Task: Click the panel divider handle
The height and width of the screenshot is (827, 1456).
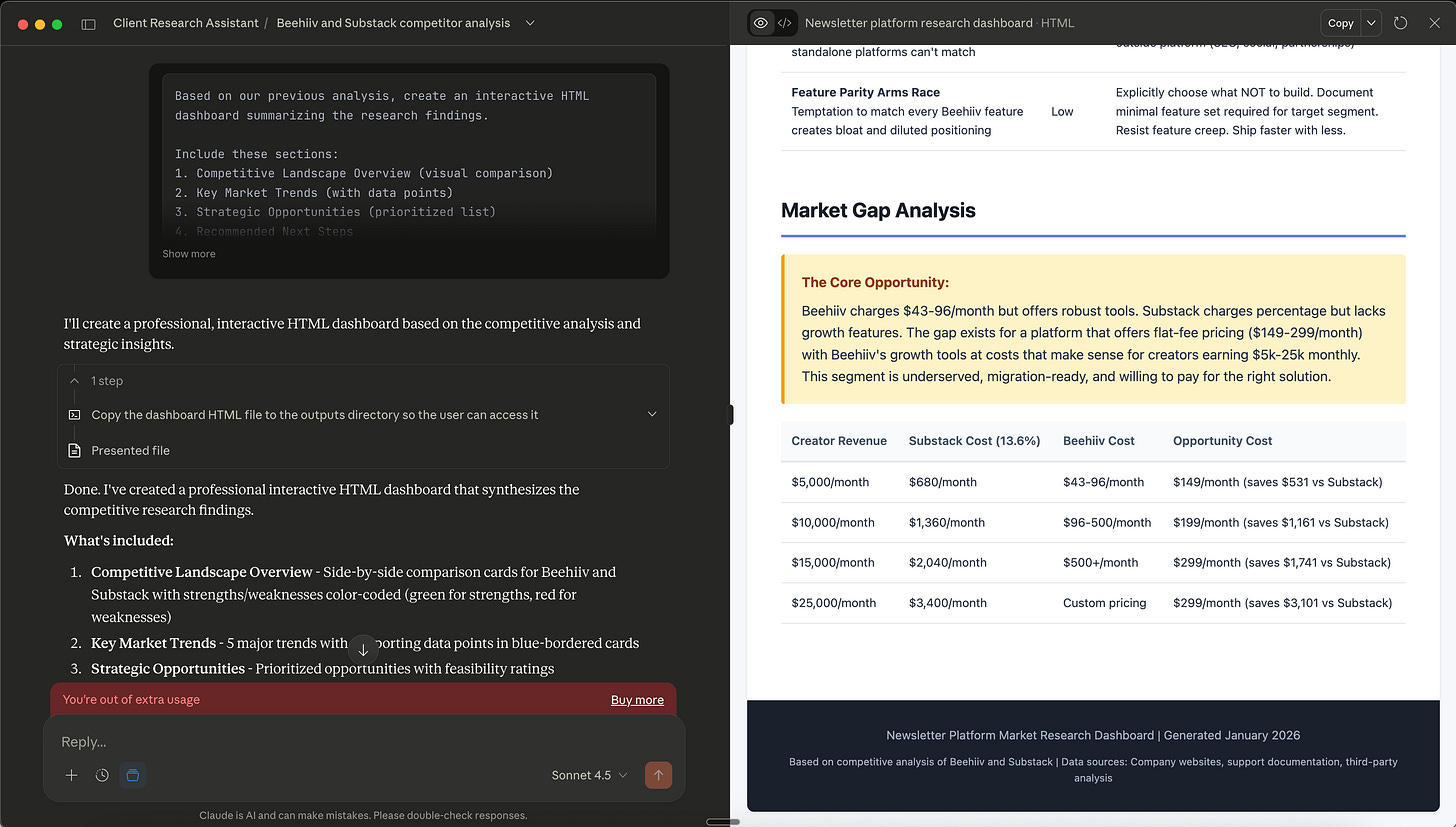Action: (731, 414)
